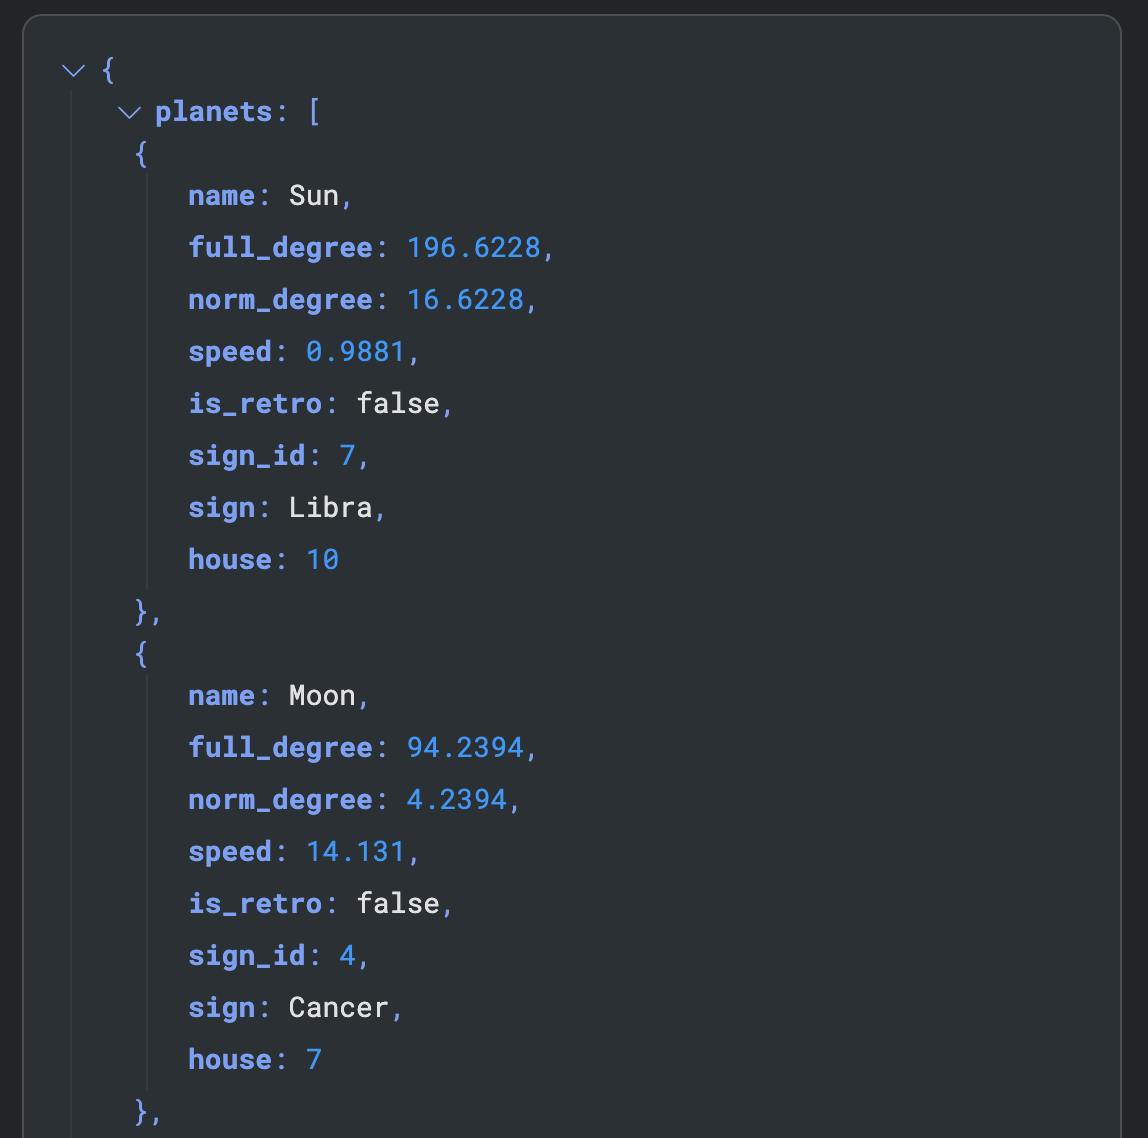Viewport: 1148px width, 1138px height.
Task: Click the norm_degree value 16.6228
Action: pyautogui.click(x=464, y=300)
